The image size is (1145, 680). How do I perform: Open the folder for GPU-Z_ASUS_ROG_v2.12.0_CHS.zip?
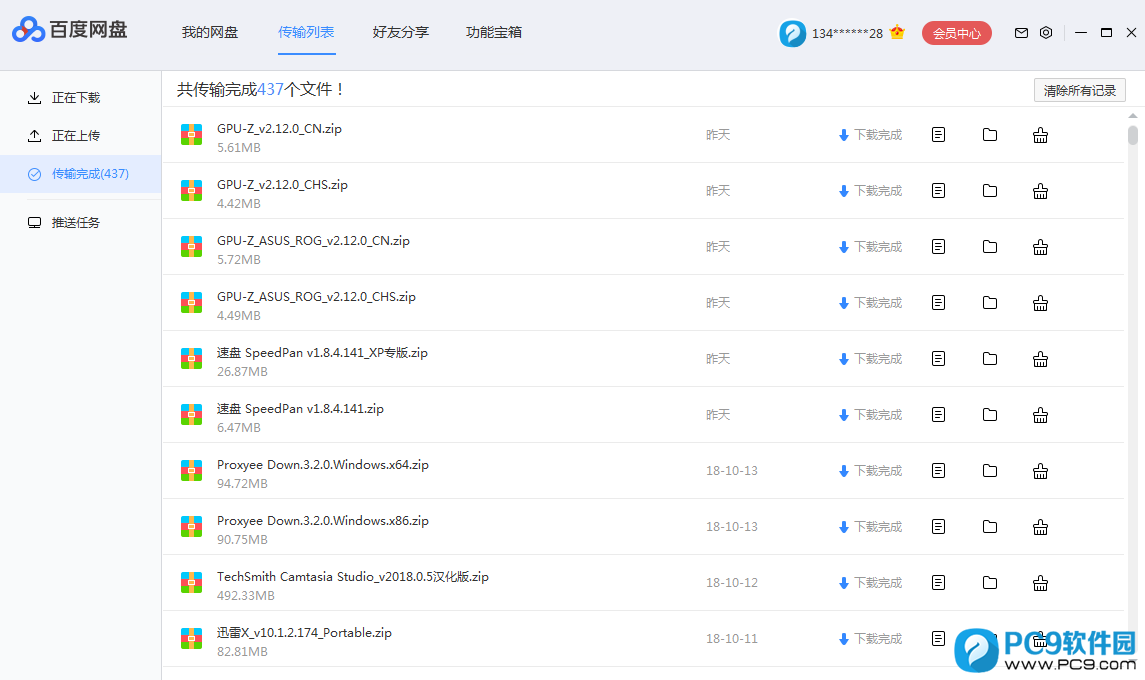point(989,302)
